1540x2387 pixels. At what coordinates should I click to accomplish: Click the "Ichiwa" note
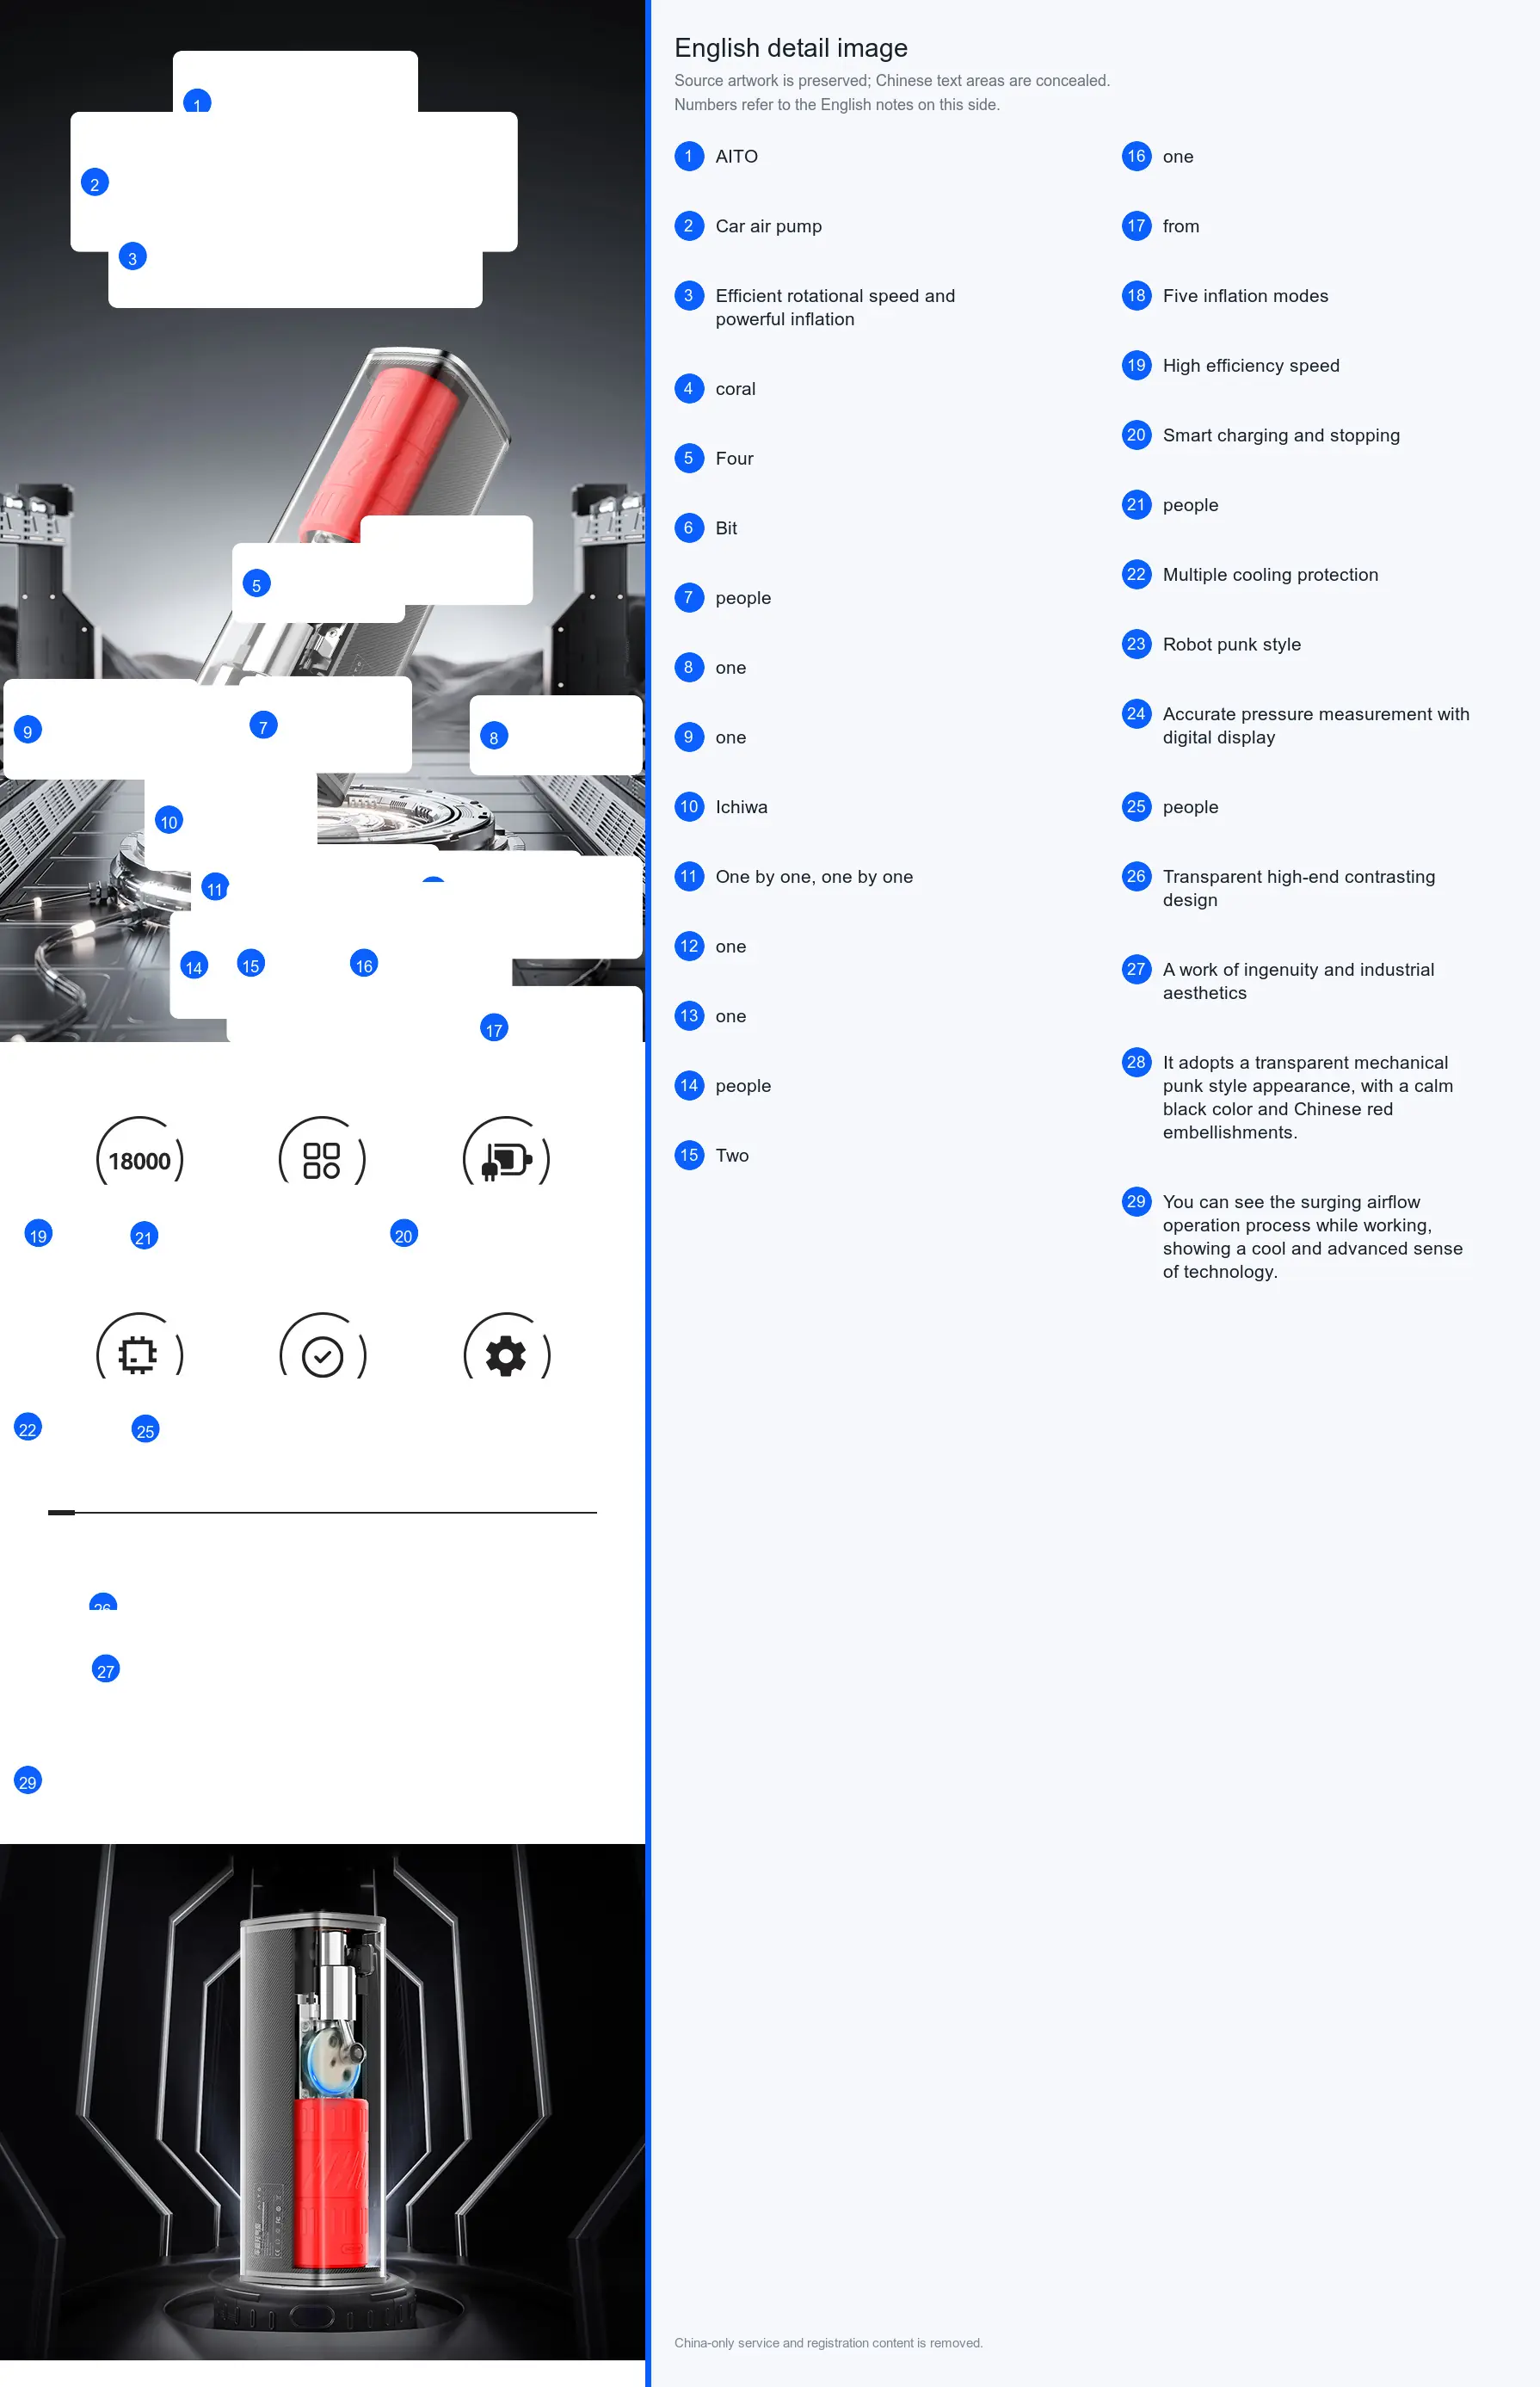pos(741,808)
